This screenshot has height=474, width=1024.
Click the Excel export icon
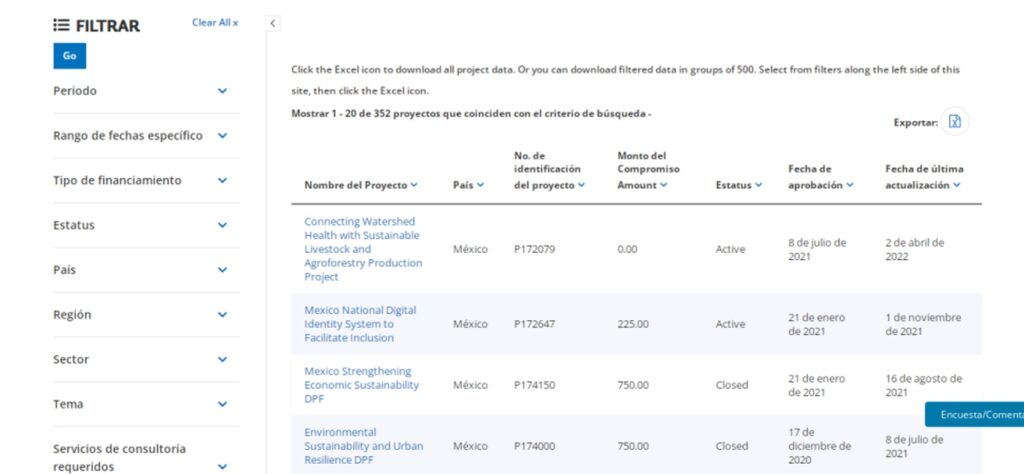[955, 121]
